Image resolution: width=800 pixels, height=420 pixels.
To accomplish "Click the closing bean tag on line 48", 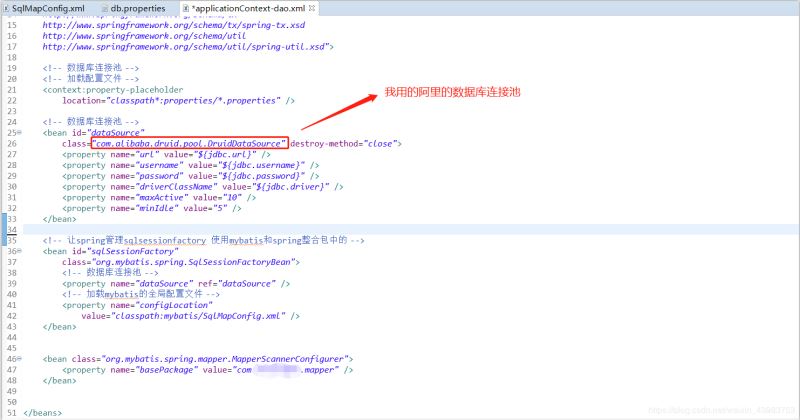I will click(60, 380).
